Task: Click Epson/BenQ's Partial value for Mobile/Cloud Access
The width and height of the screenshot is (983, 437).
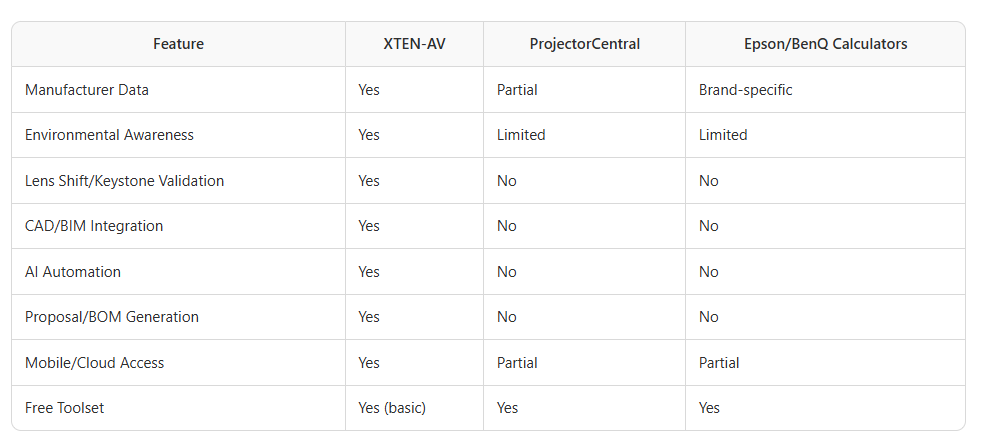Action: (719, 363)
